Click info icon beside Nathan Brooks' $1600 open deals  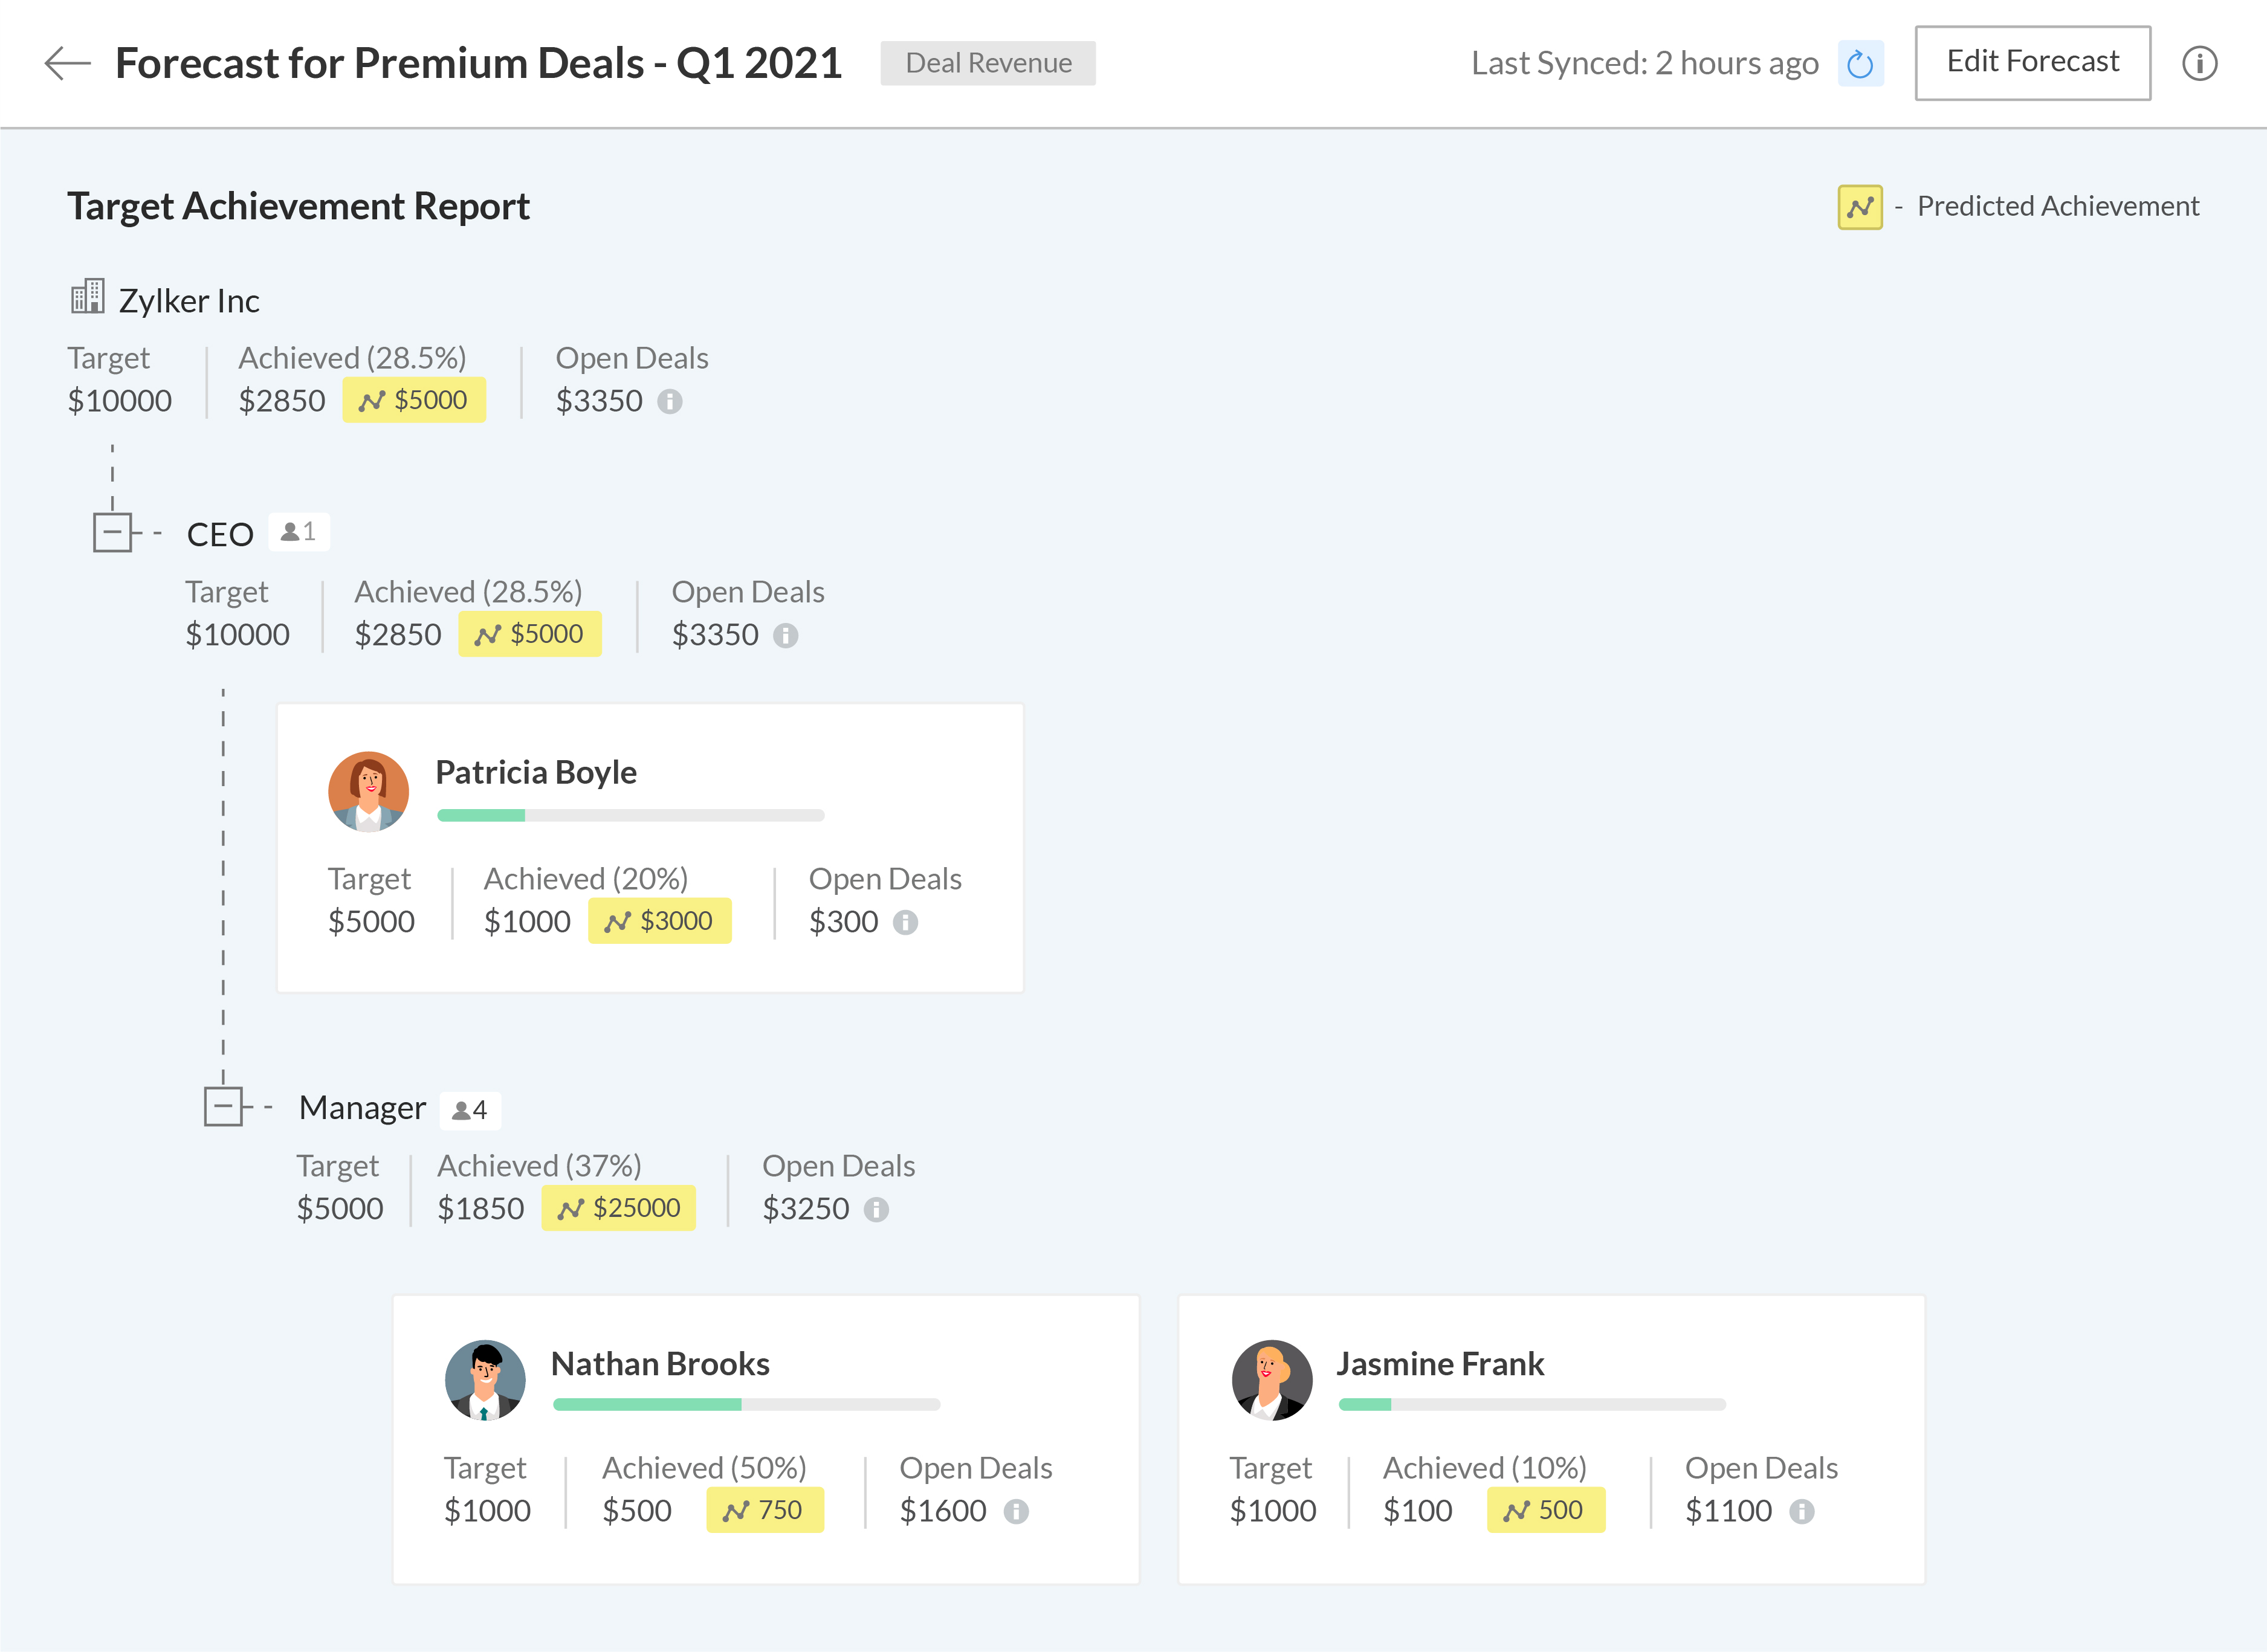pyautogui.click(x=1016, y=1511)
